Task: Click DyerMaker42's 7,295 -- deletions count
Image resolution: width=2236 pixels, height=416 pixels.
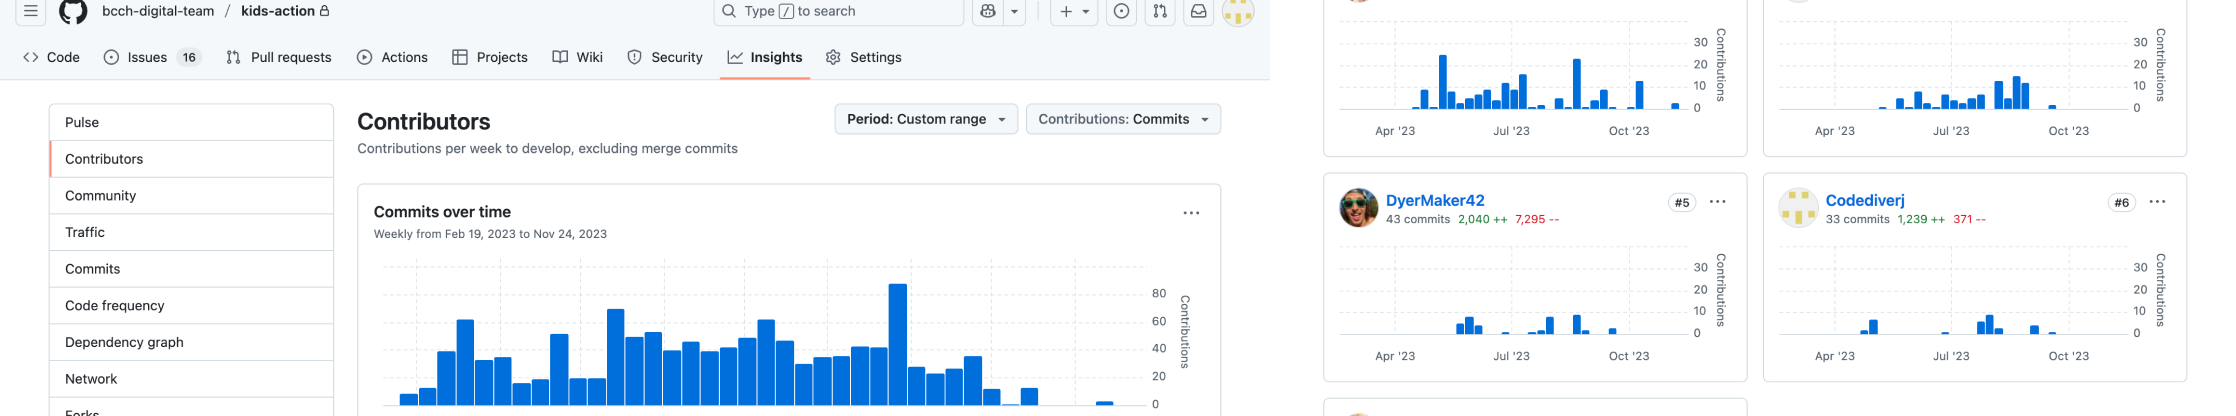Action: click(1537, 219)
